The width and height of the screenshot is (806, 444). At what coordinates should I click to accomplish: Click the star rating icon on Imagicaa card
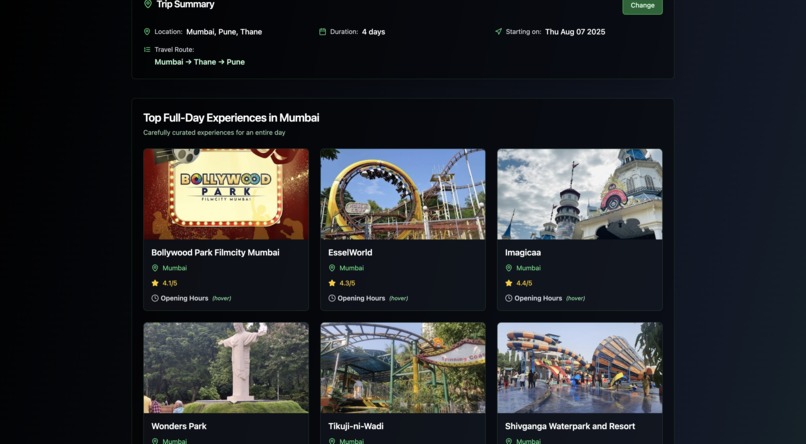(508, 283)
